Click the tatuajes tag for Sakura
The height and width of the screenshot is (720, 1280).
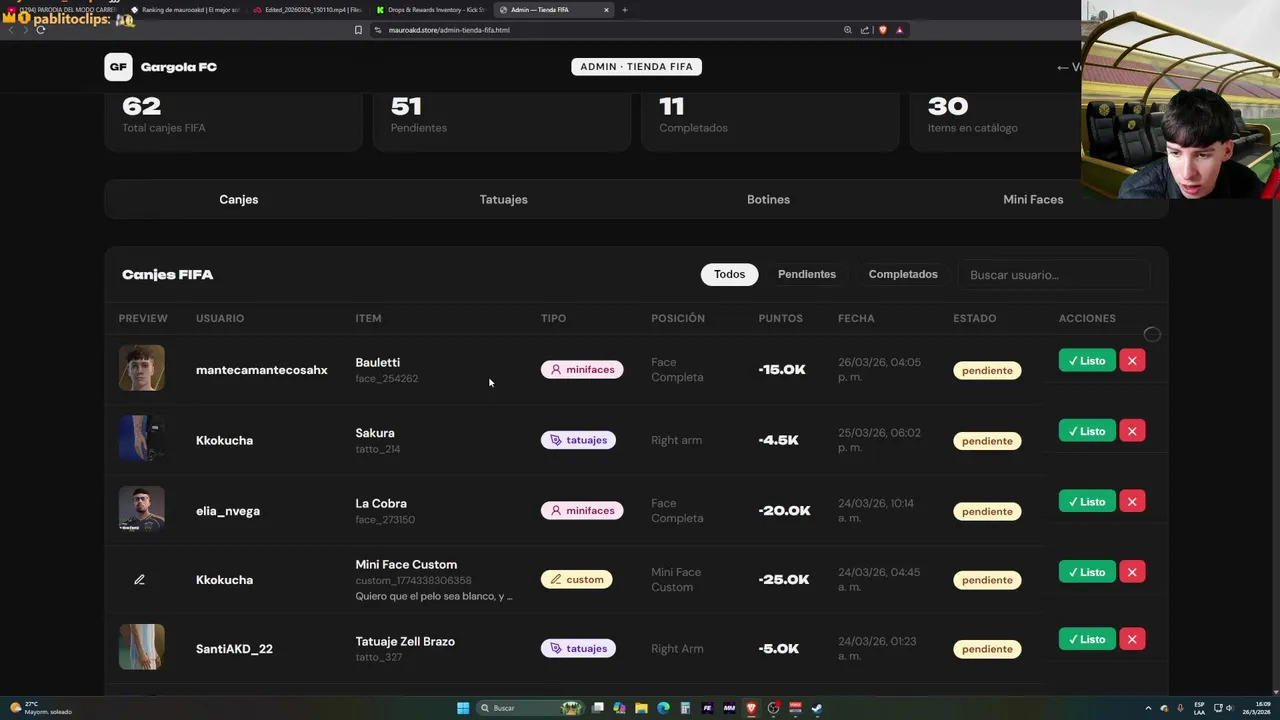click(578, 439)
